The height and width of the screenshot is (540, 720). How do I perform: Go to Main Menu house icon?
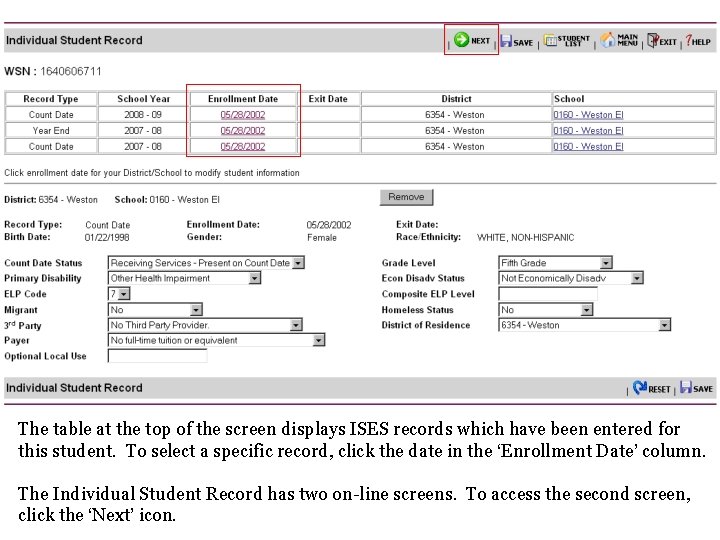tap(608, 40)
